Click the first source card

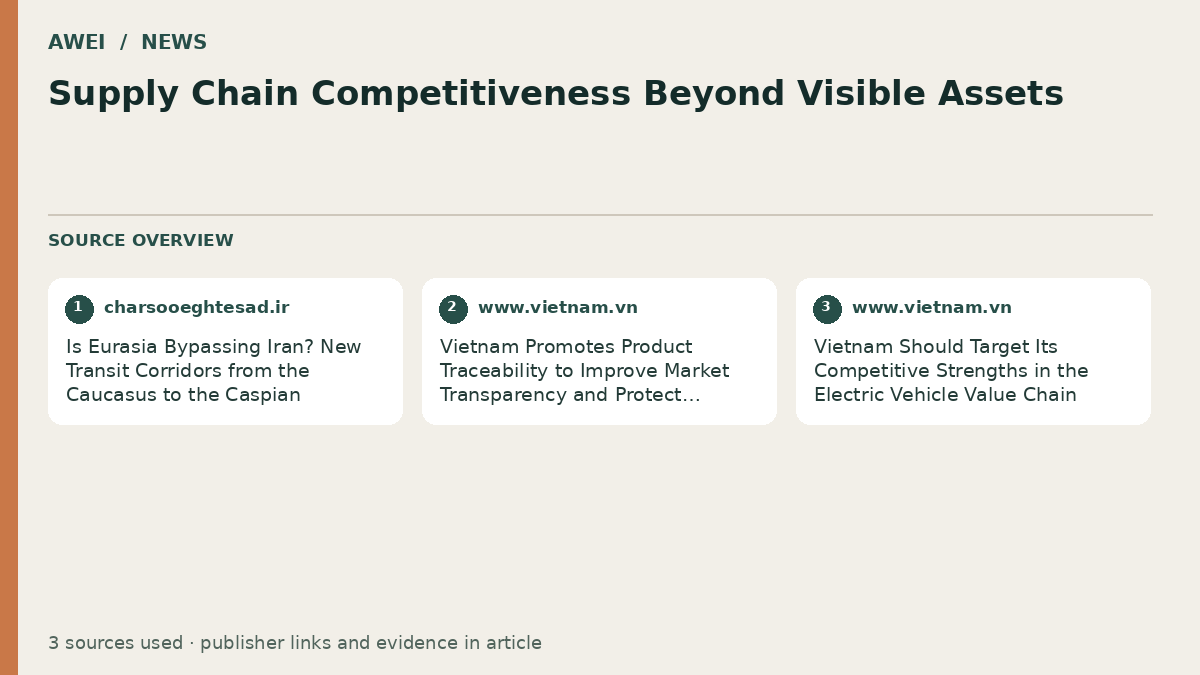pos(225,351)
